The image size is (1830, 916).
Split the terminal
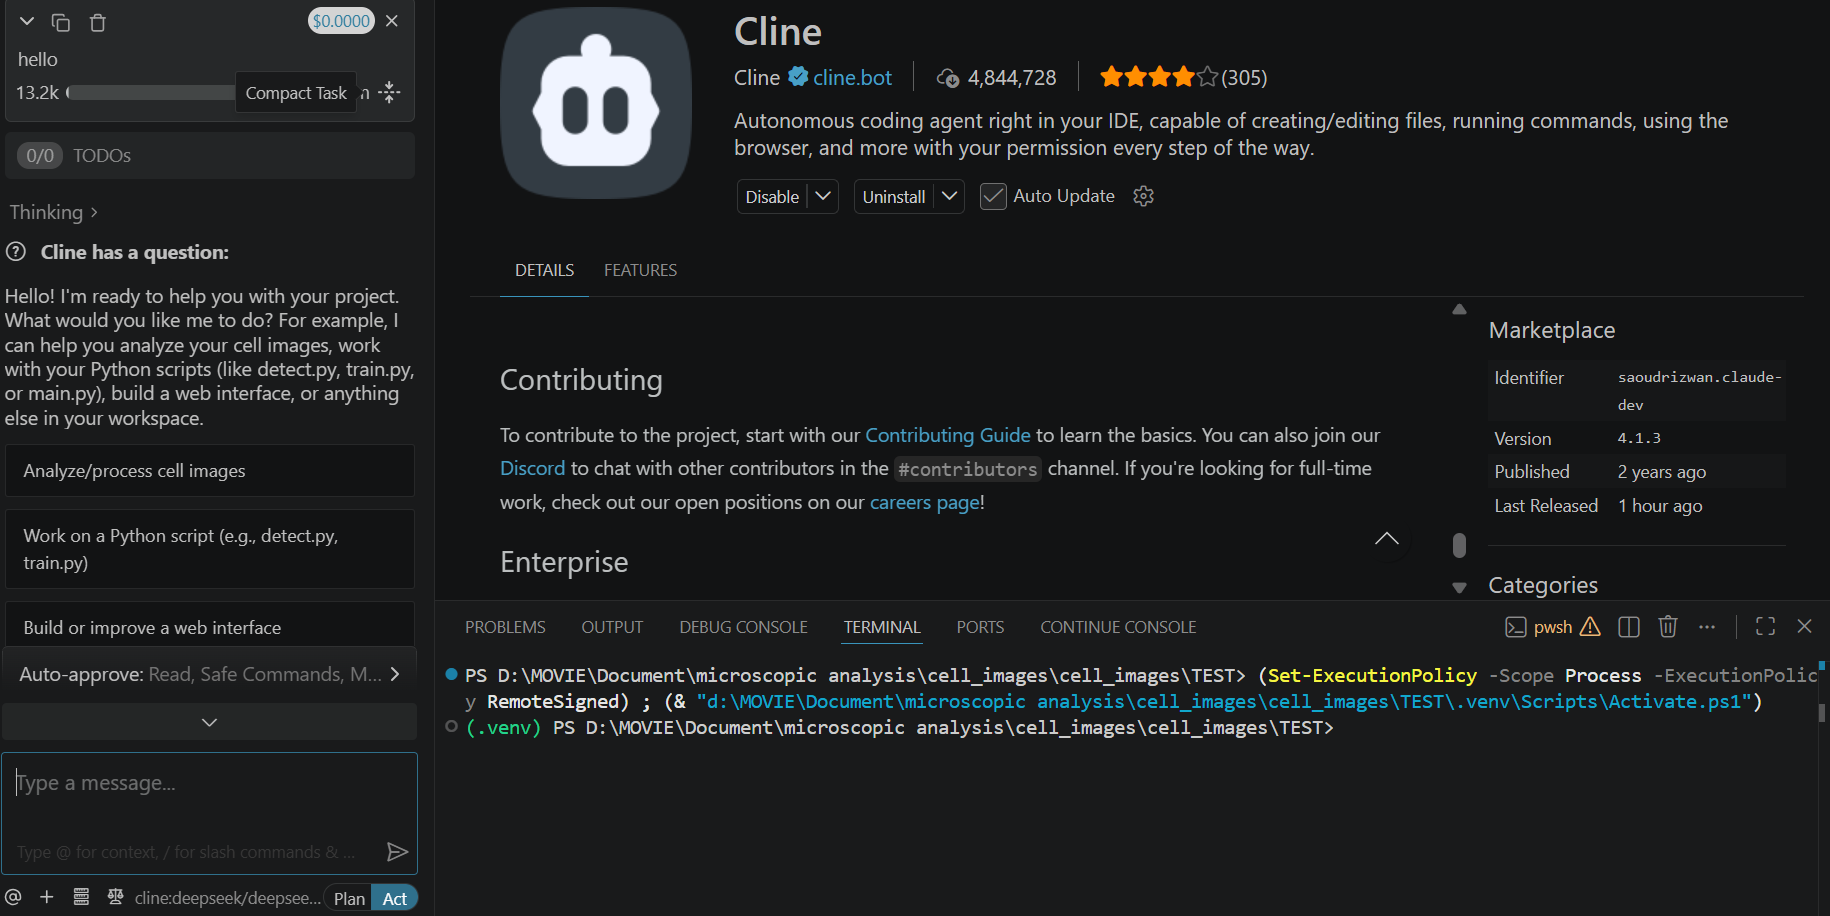tap(1629, 626)
